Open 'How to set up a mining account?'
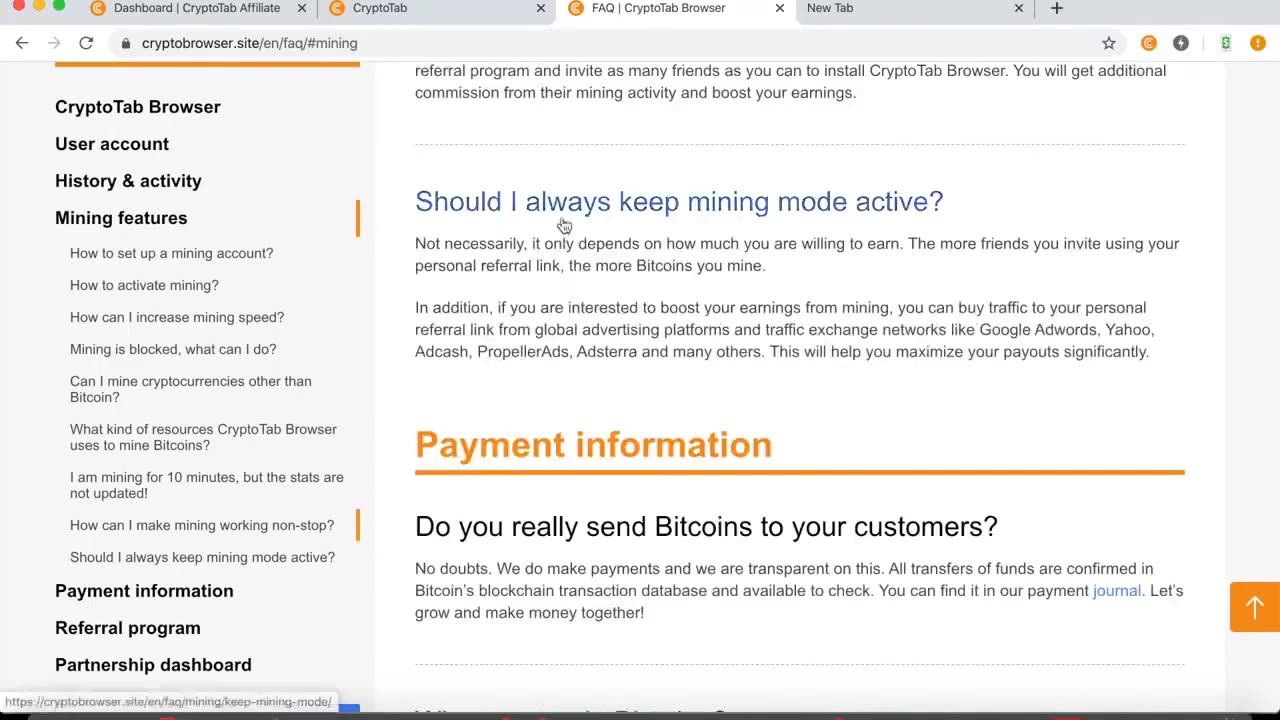 (x=171, y=253)
